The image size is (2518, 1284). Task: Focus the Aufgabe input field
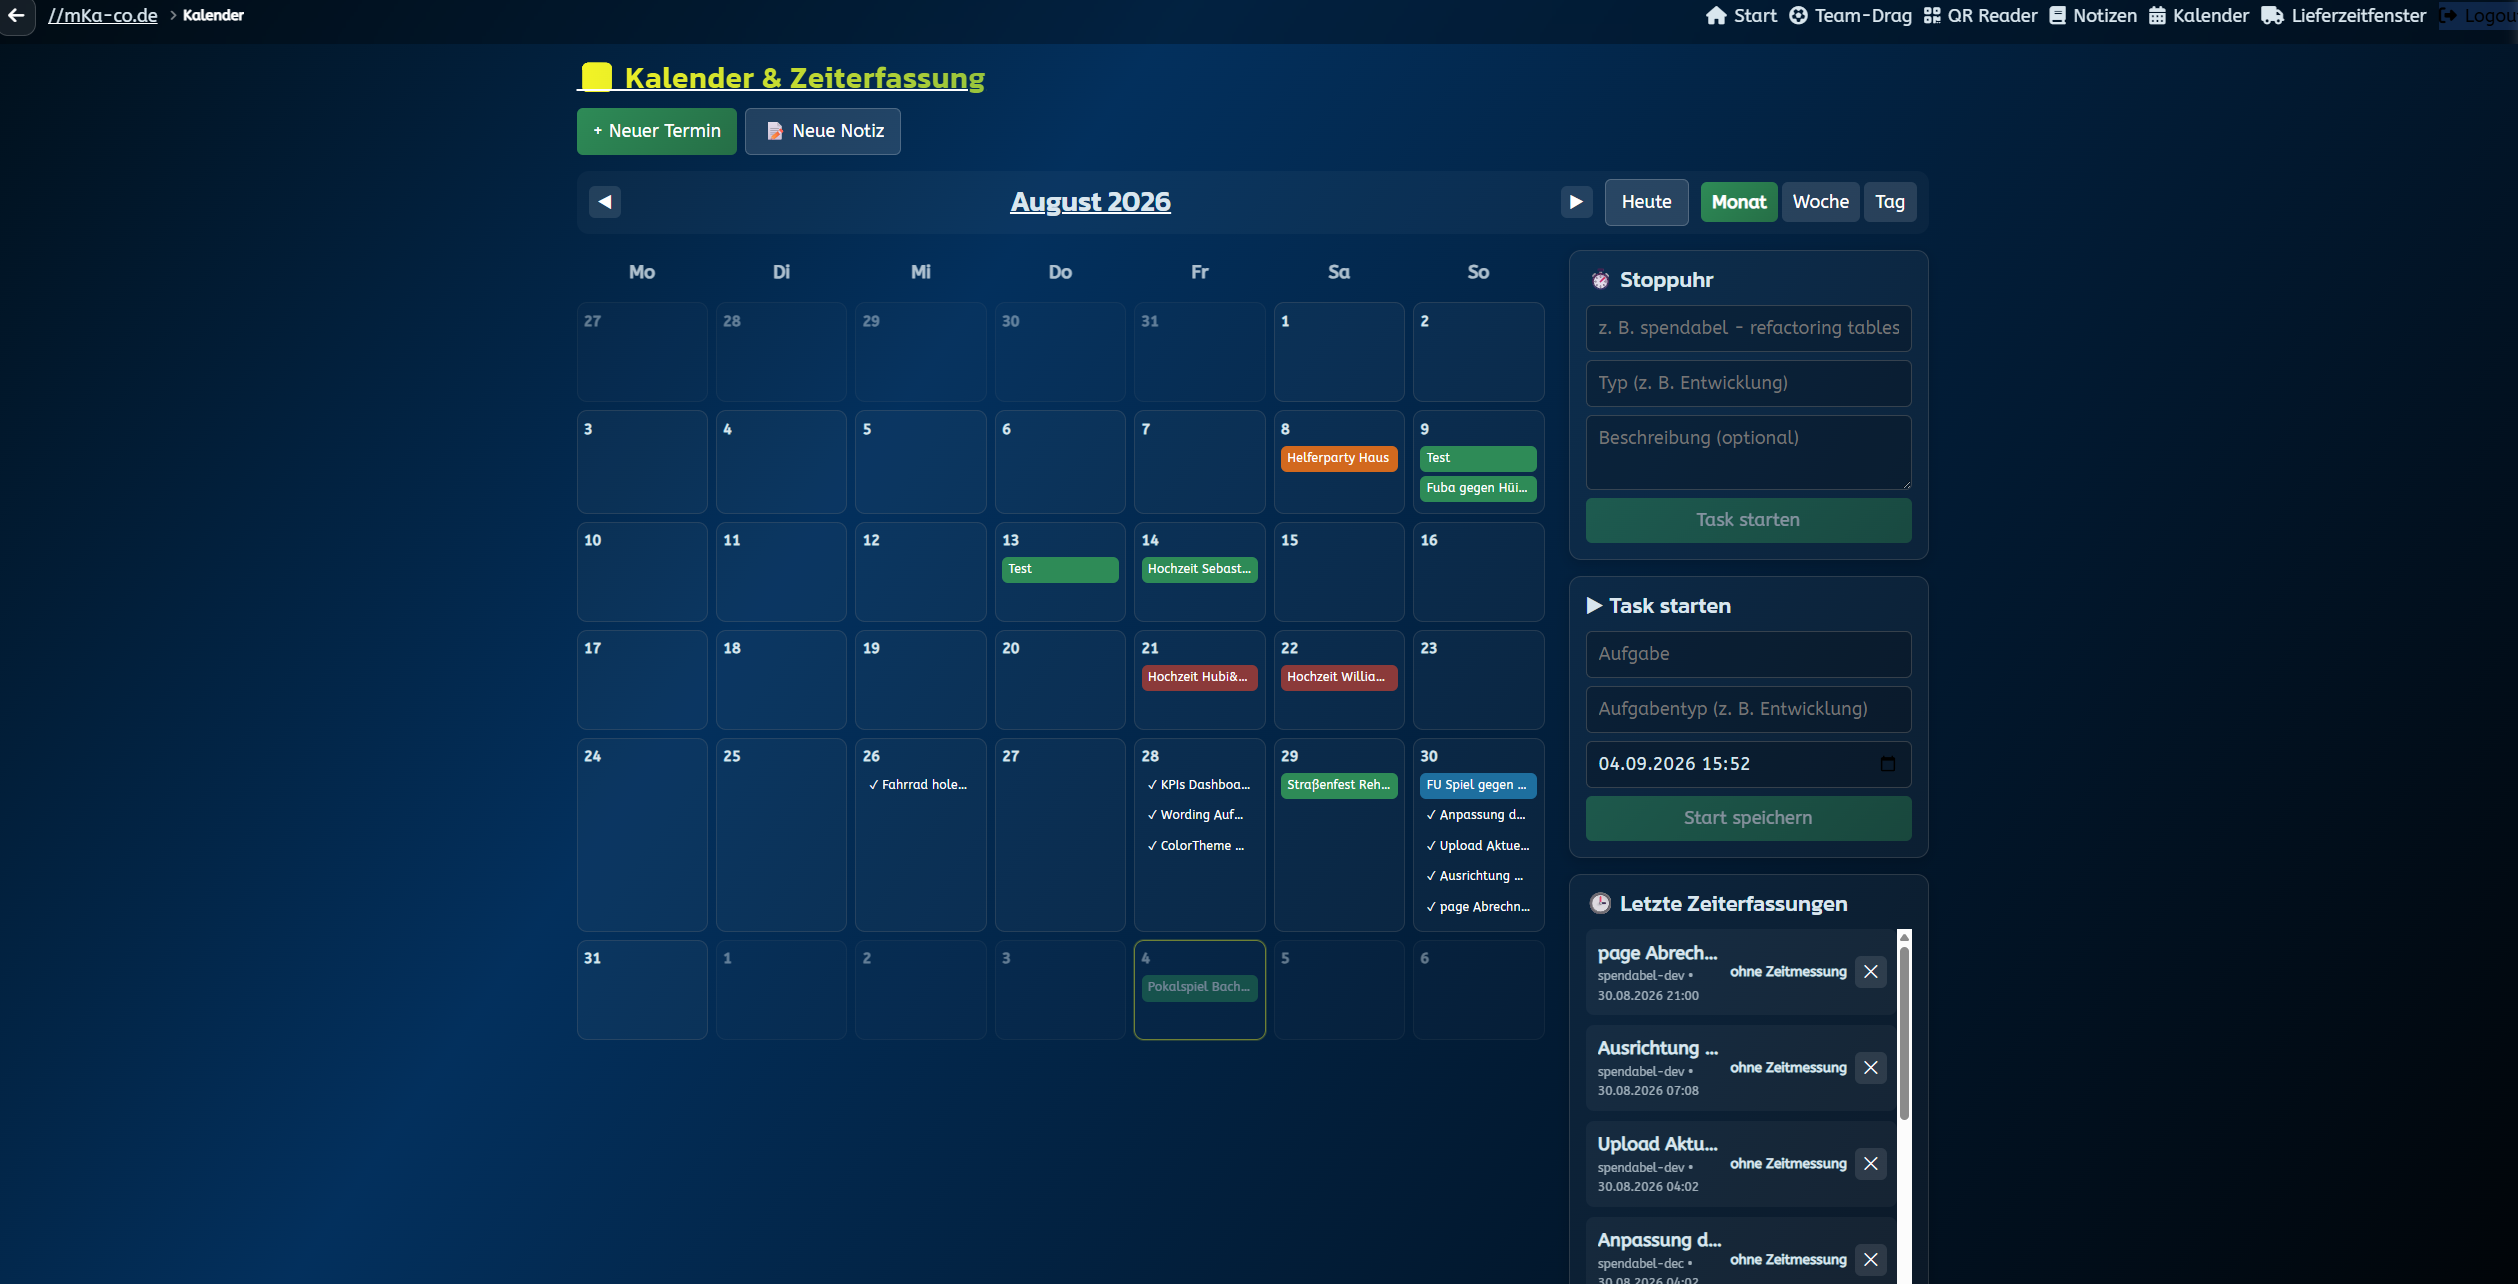[1748, 654]
